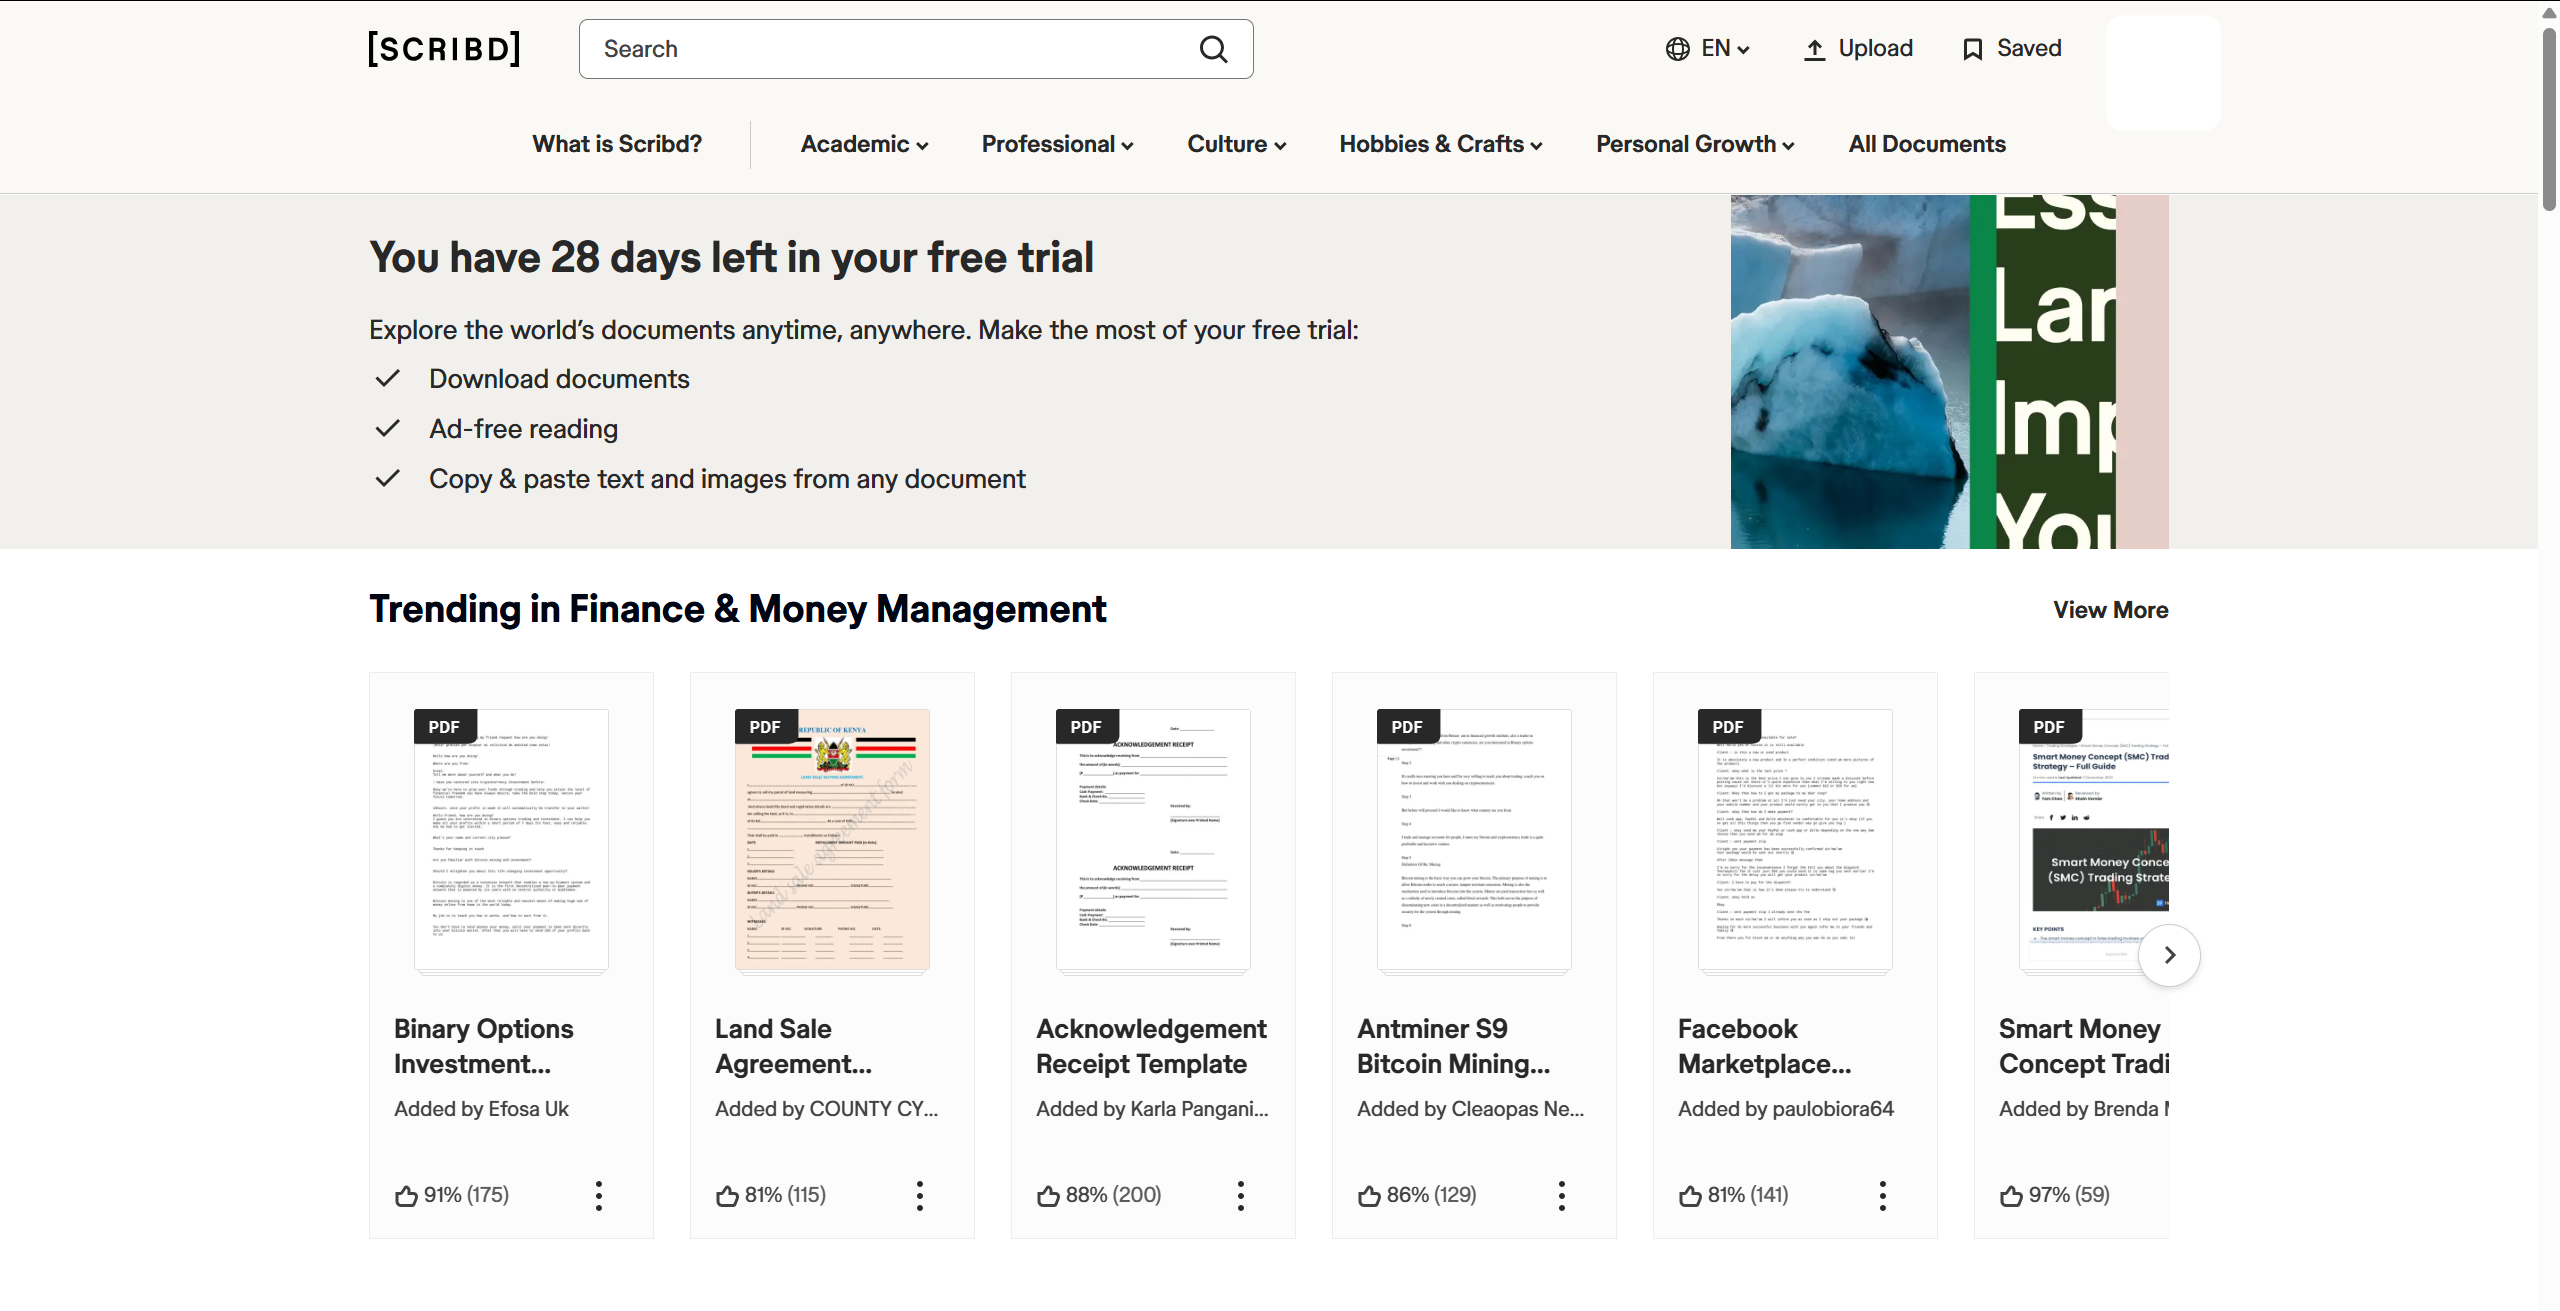Click the Upload arrow icon
Screen dimensions: 2560x1311
pyautogui.click(x=1814, y=49)
